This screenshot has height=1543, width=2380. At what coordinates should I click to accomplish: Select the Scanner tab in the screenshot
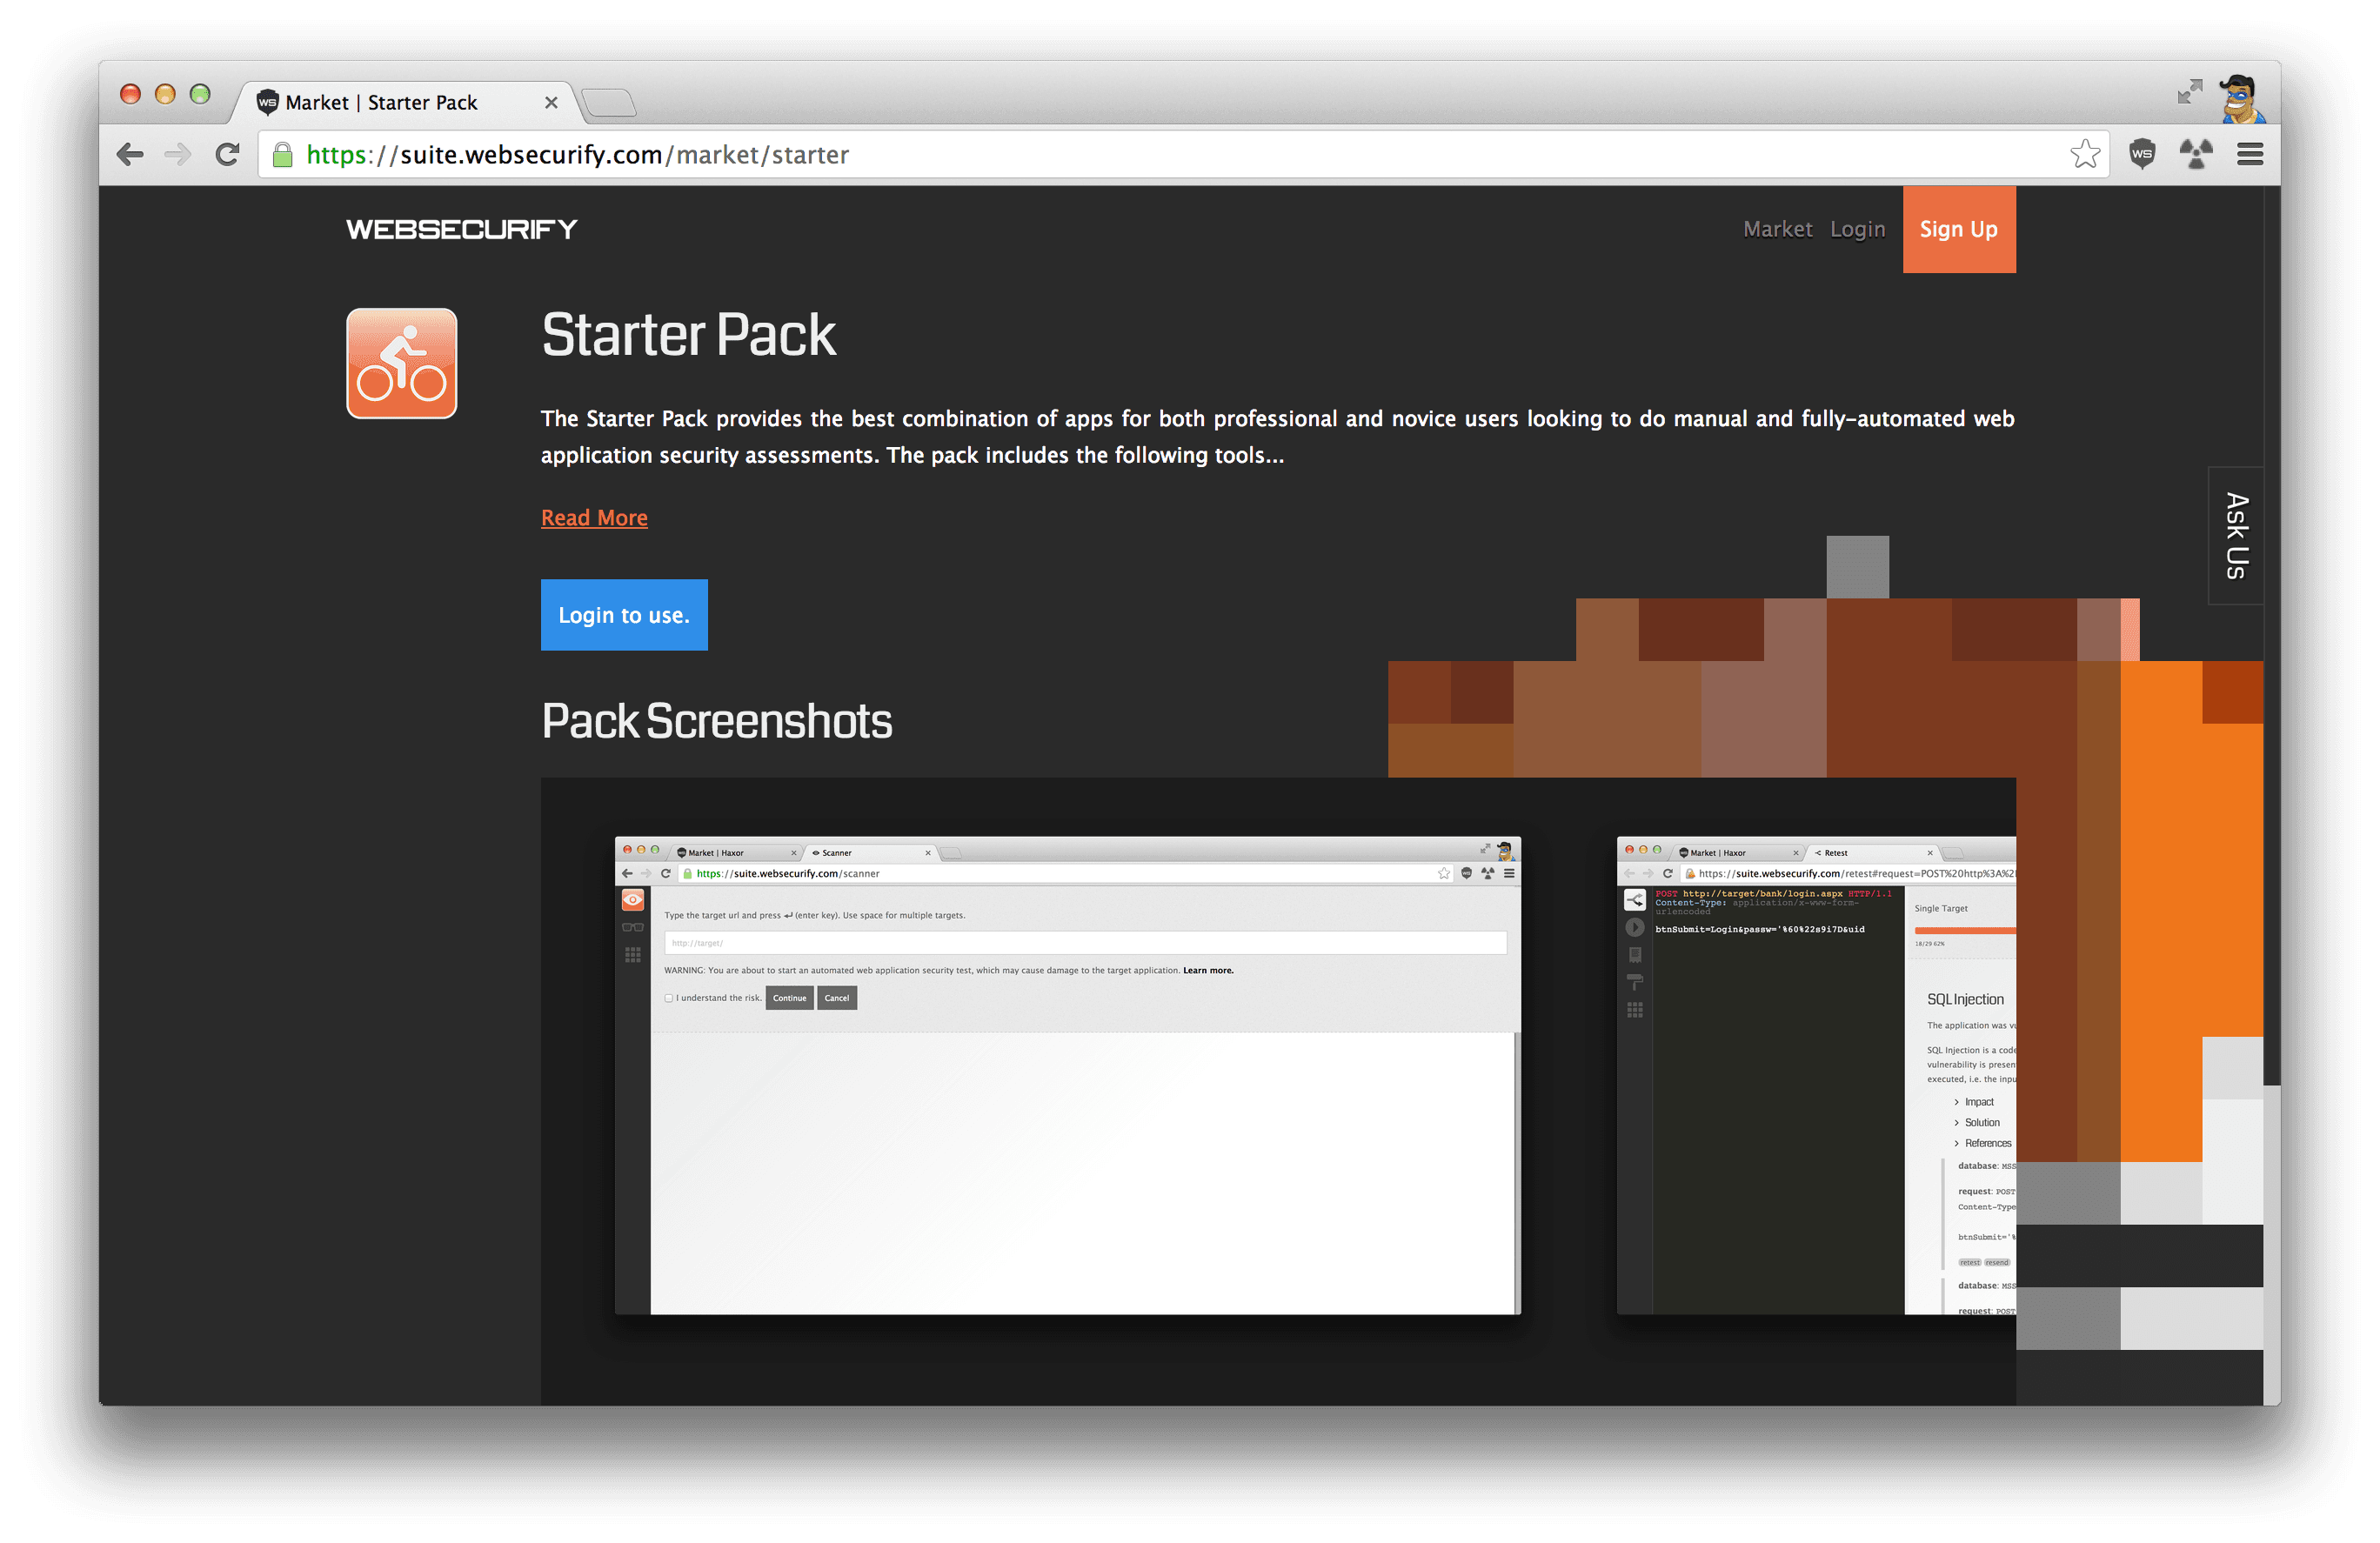[870, 853]
